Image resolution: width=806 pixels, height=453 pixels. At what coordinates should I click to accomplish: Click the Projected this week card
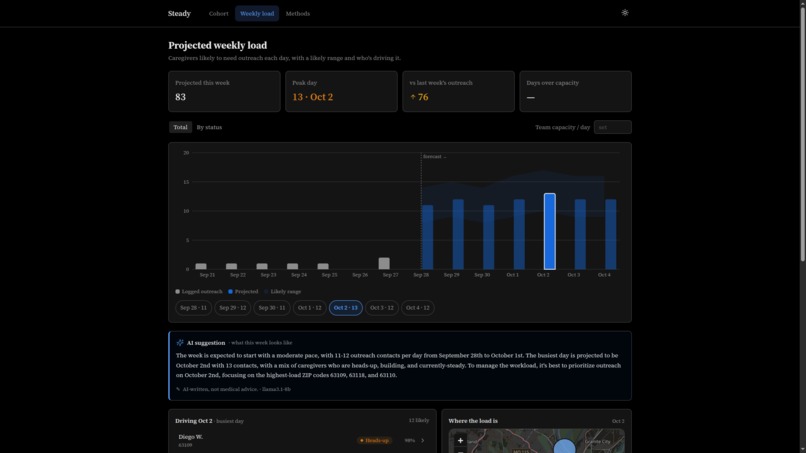click(x=224, y=92)
